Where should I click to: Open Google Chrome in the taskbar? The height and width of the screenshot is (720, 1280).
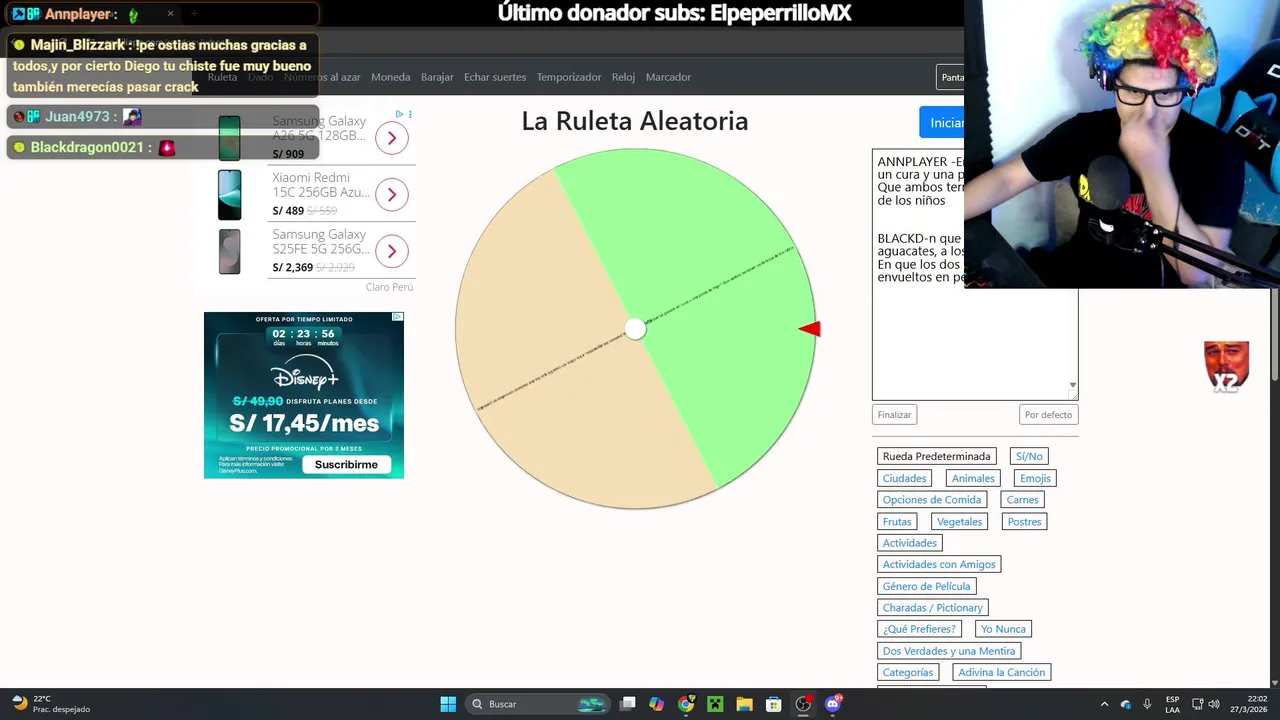(x=686, y=704)
